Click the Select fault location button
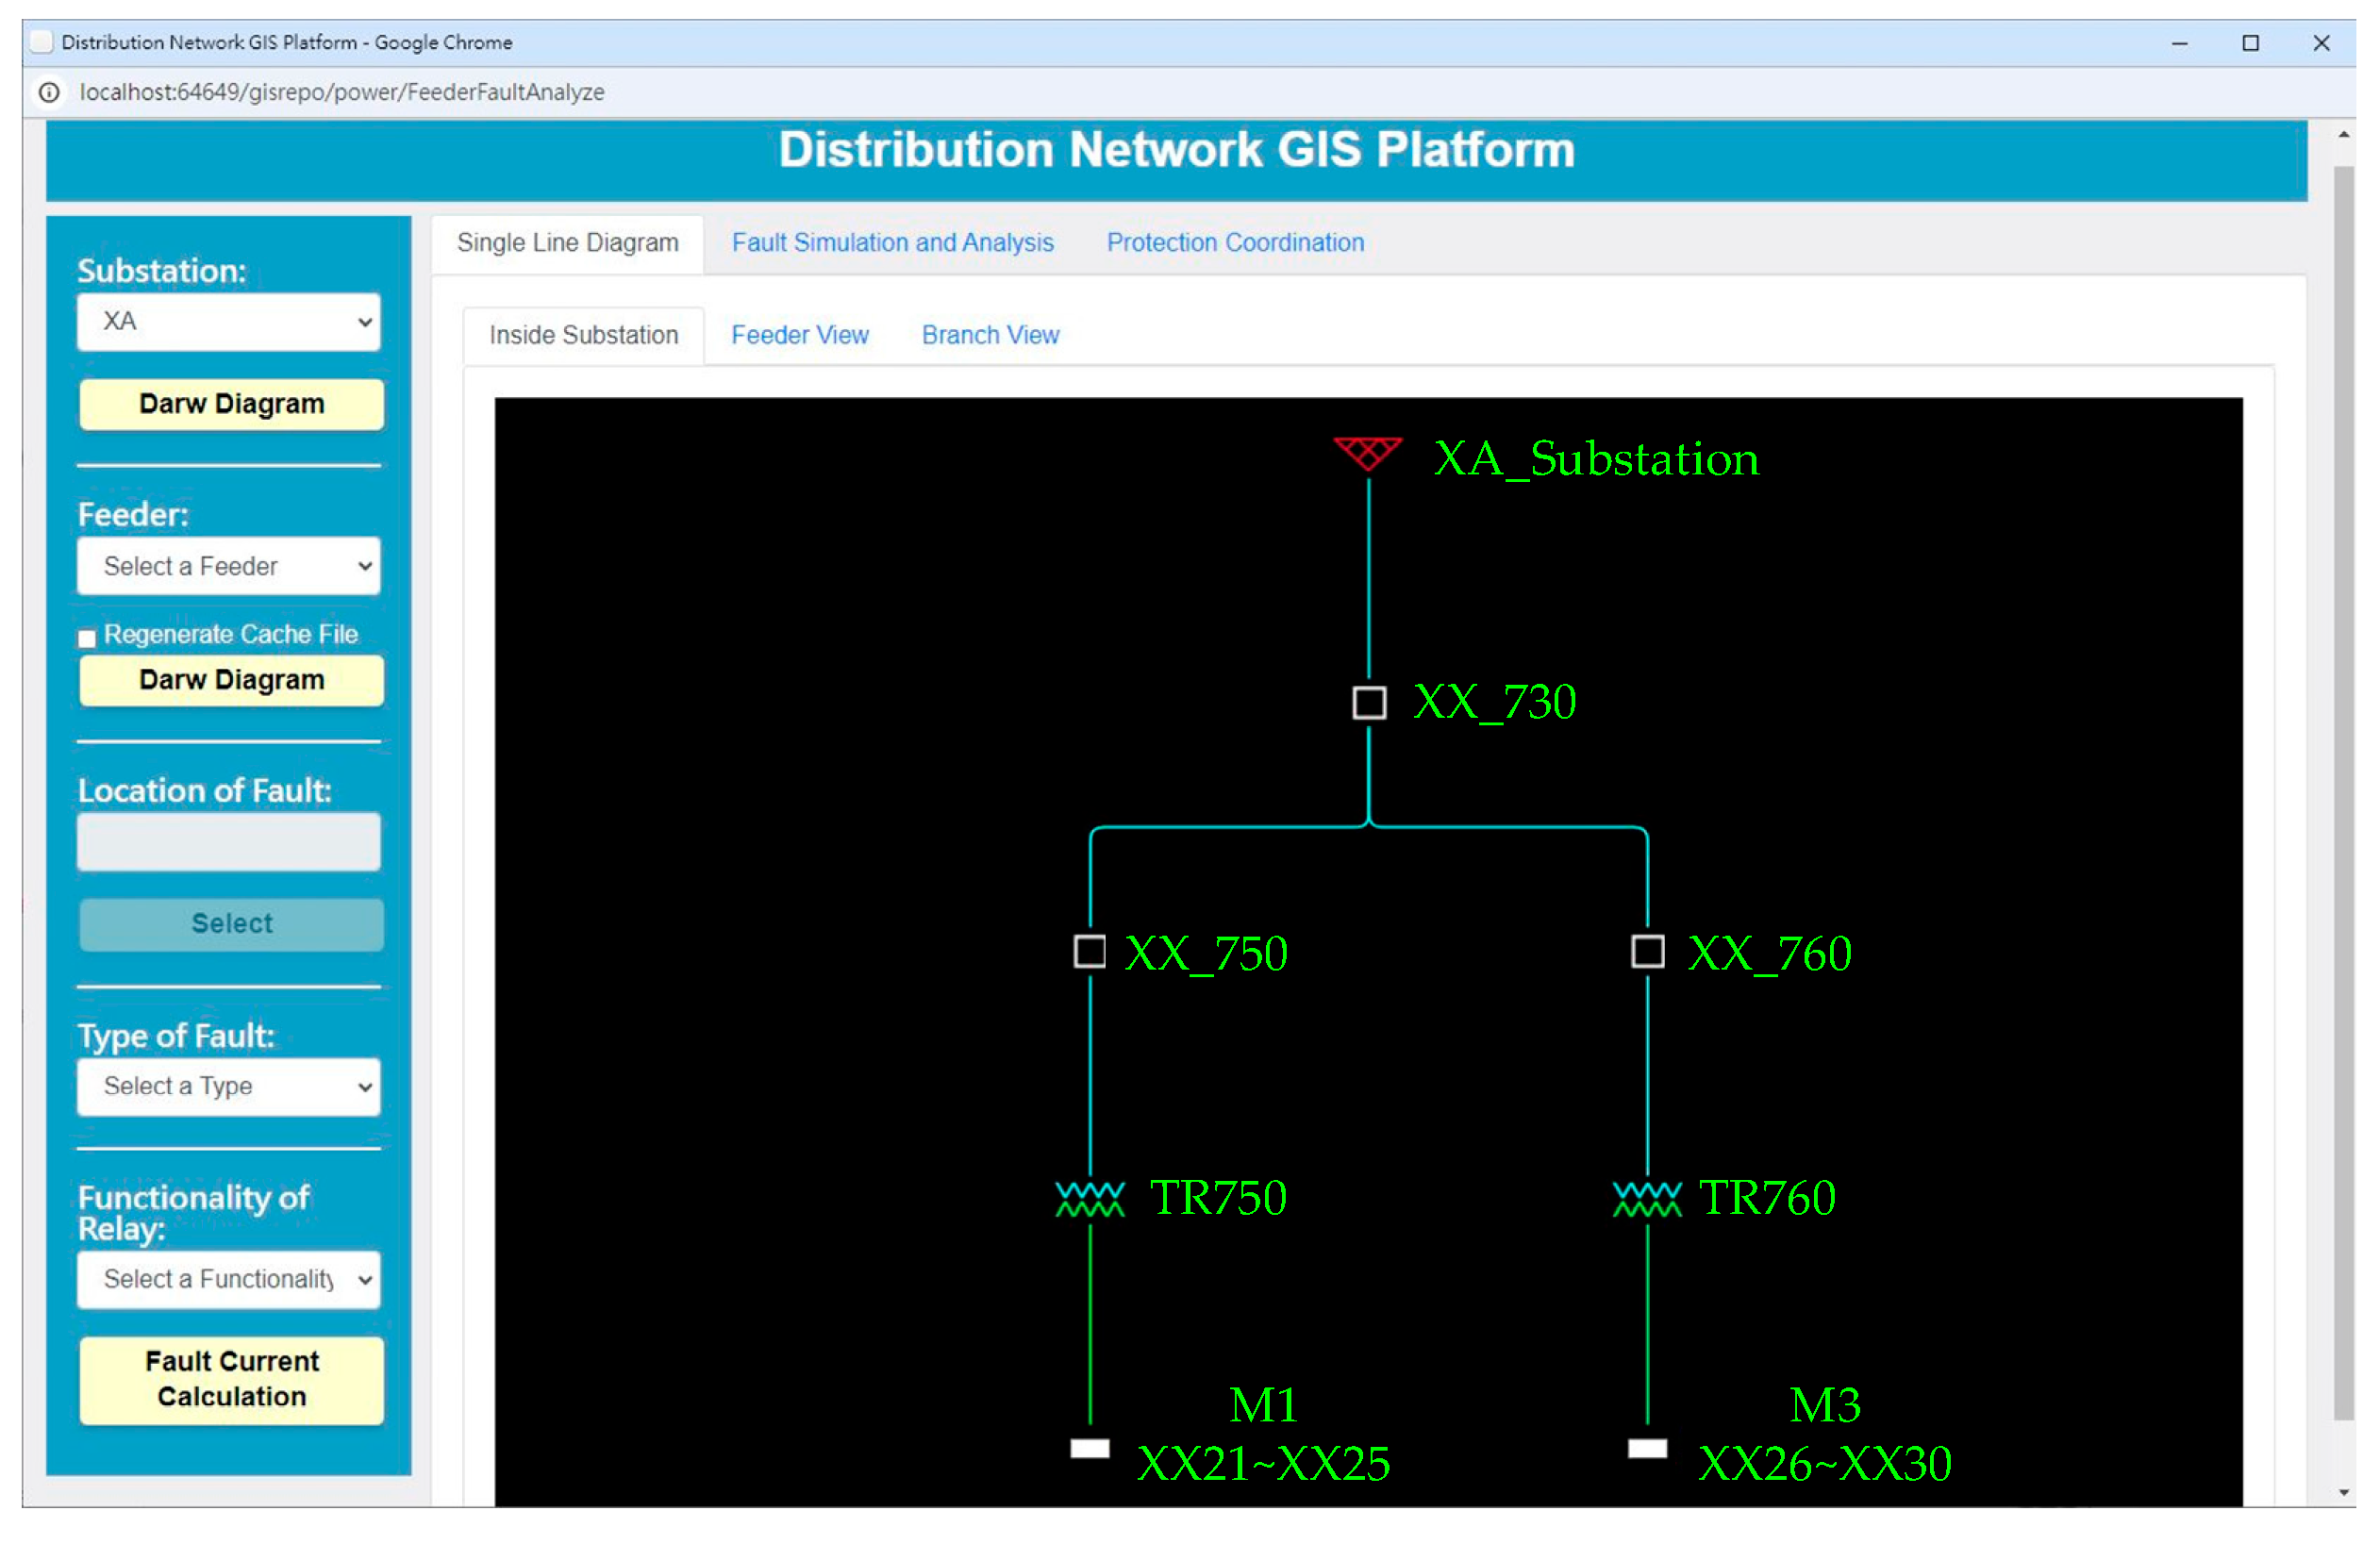The height and width of the screenshot is (1544, 2380). (x=231, y=924)
